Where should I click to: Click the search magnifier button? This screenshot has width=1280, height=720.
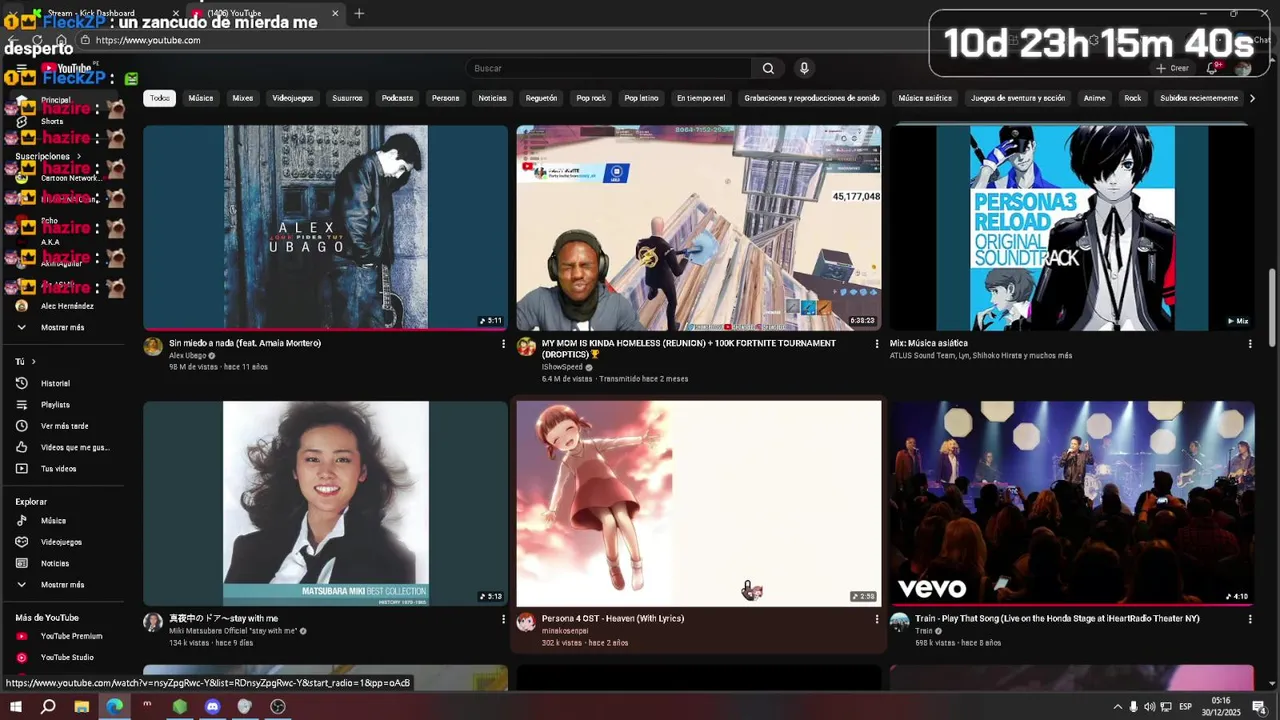768,68
